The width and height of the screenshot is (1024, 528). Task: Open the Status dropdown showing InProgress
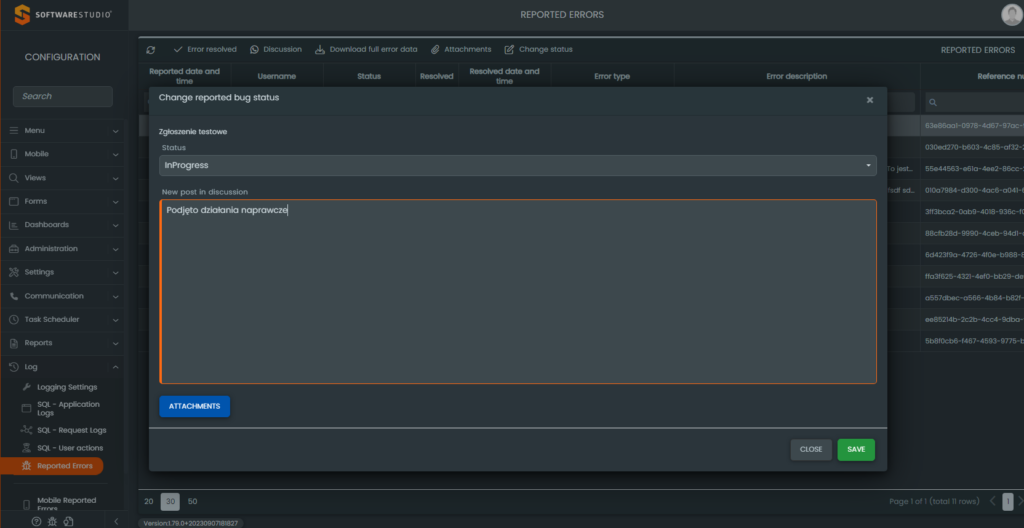[518, 165]
